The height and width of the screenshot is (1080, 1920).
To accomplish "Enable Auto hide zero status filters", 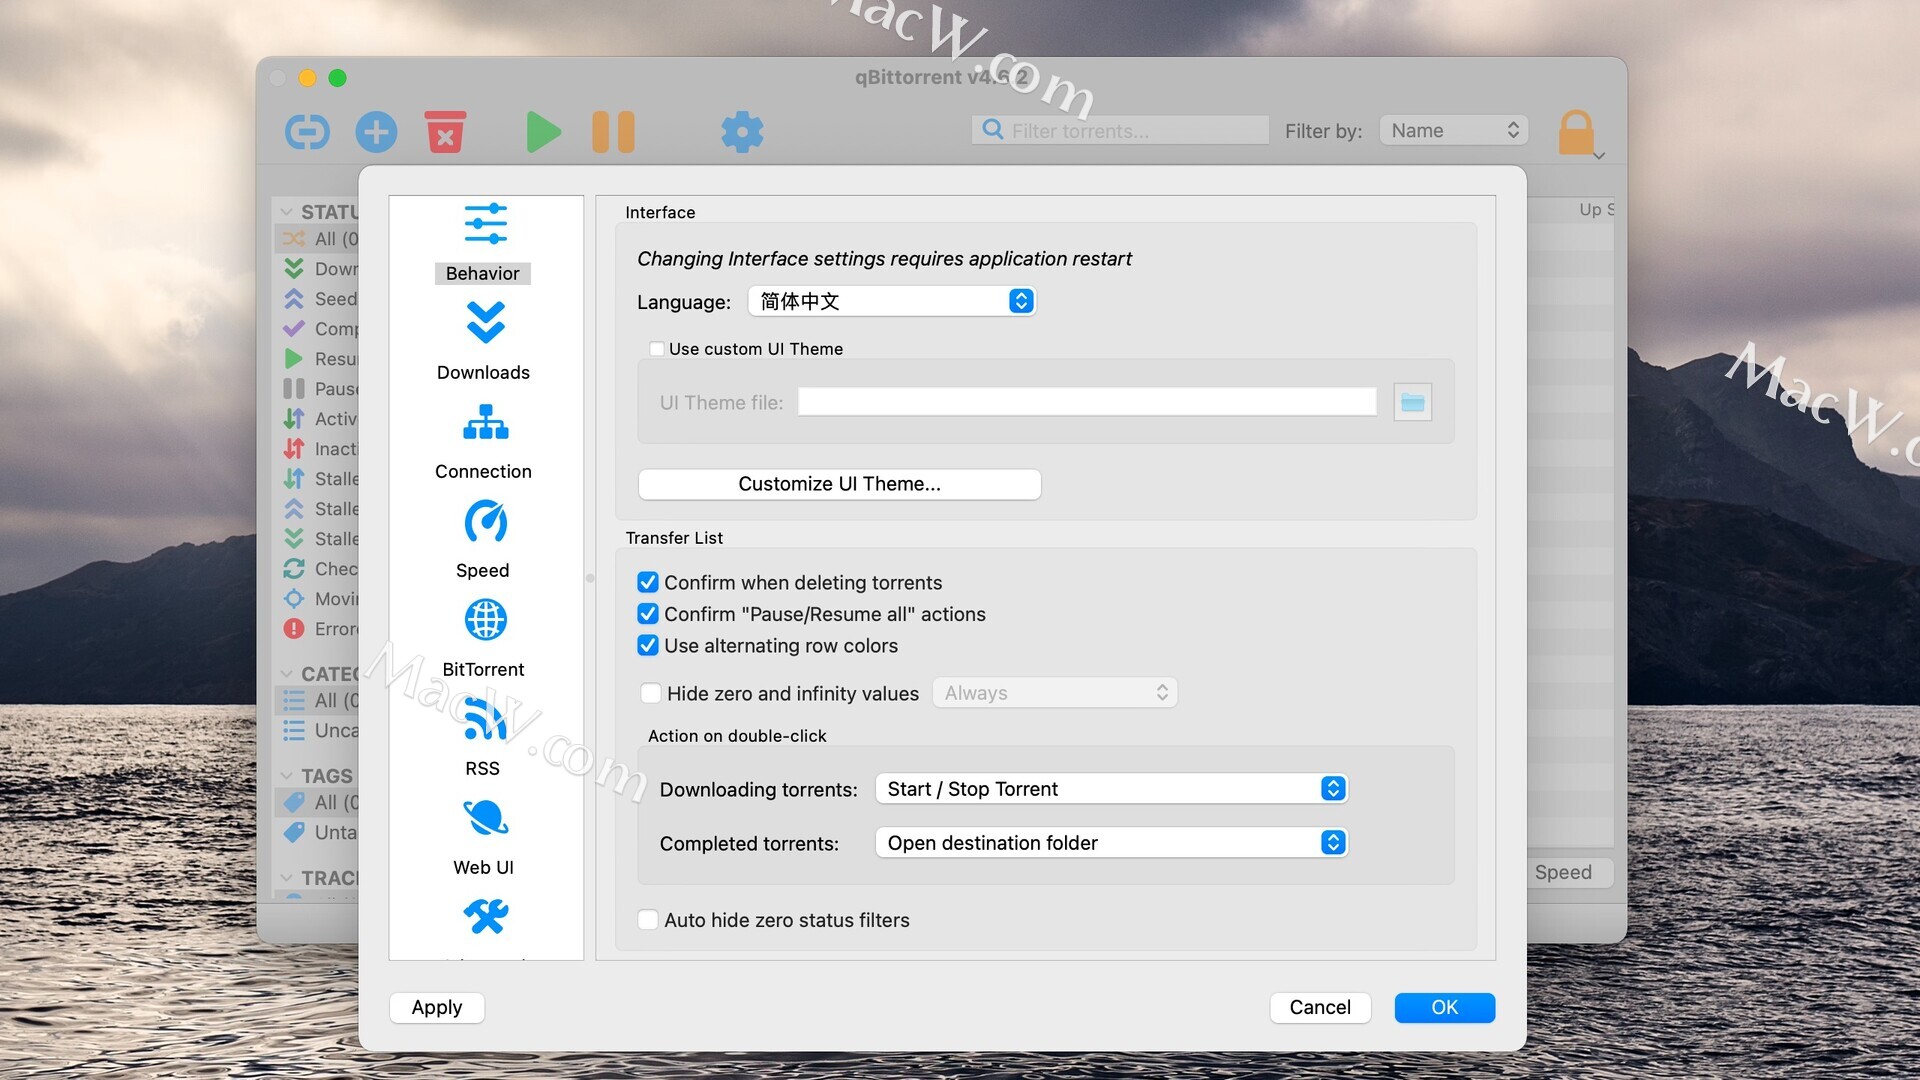I will point(648,920).
